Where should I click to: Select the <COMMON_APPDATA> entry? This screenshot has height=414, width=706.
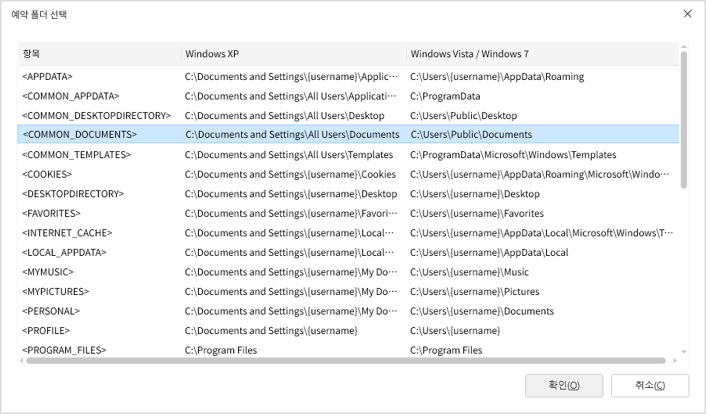(x=70, y=96)
